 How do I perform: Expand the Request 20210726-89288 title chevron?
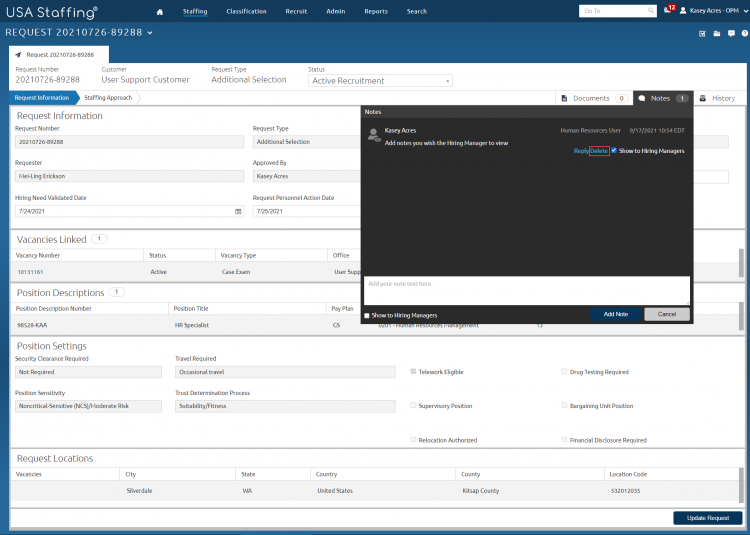pyautogui.click(x=150, y=33)
